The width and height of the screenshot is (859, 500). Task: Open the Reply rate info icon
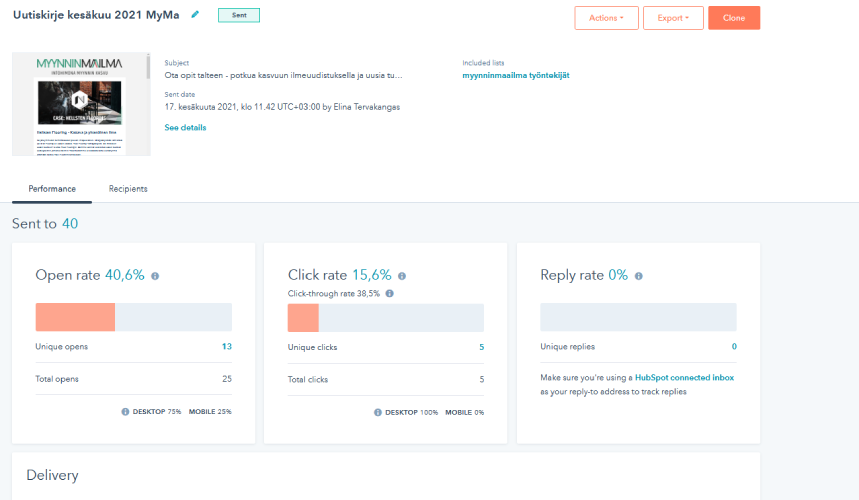tap(638, 276)
